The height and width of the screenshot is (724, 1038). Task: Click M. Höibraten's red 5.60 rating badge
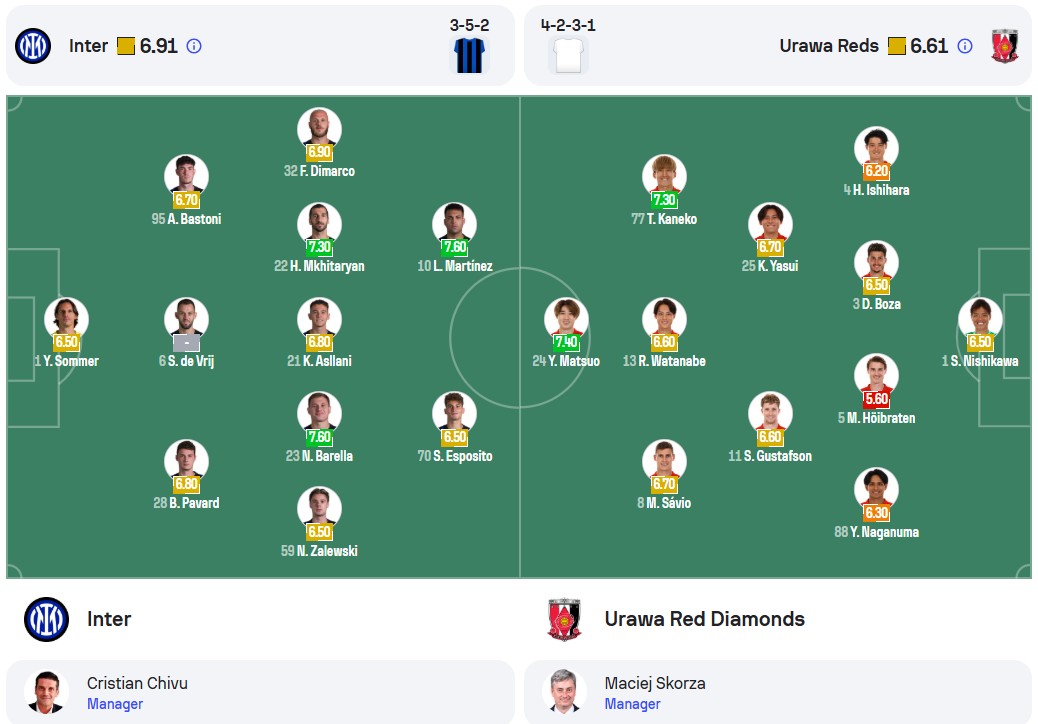(x=876, y=399)
